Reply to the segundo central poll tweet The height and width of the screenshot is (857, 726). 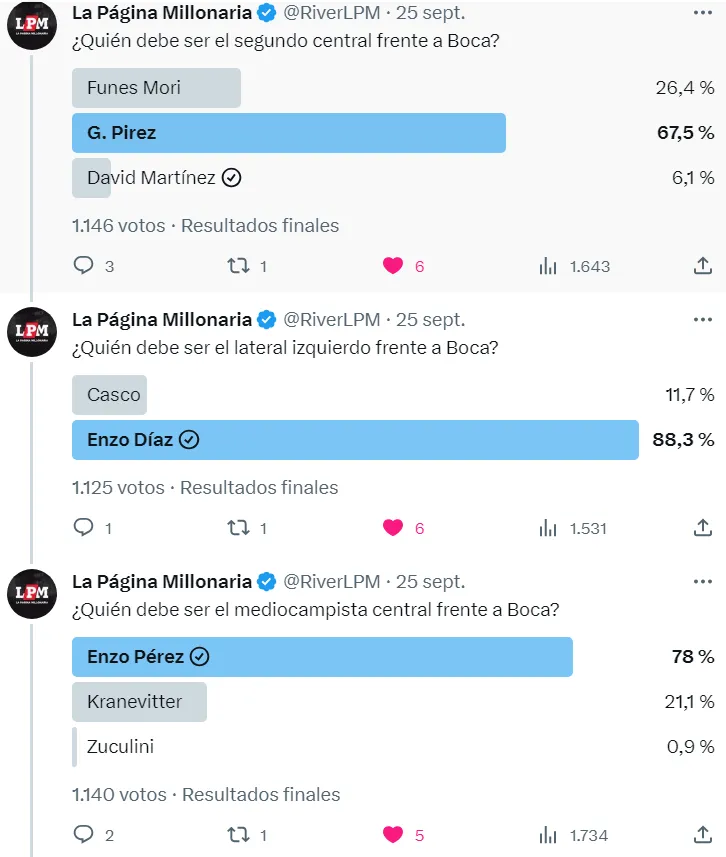click(84, 266)
